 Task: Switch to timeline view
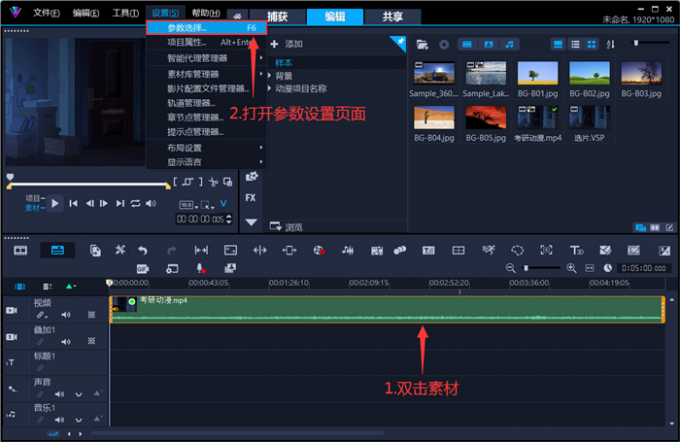(x=57, y=250)
